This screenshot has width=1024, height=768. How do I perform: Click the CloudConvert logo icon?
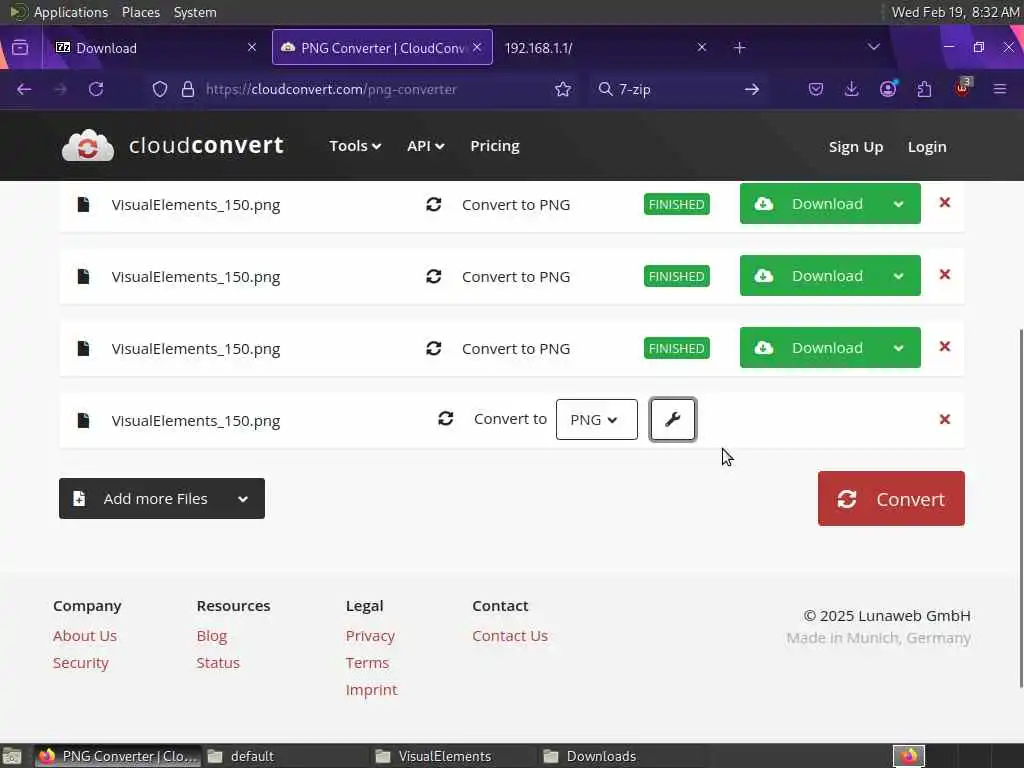(88, 146)
